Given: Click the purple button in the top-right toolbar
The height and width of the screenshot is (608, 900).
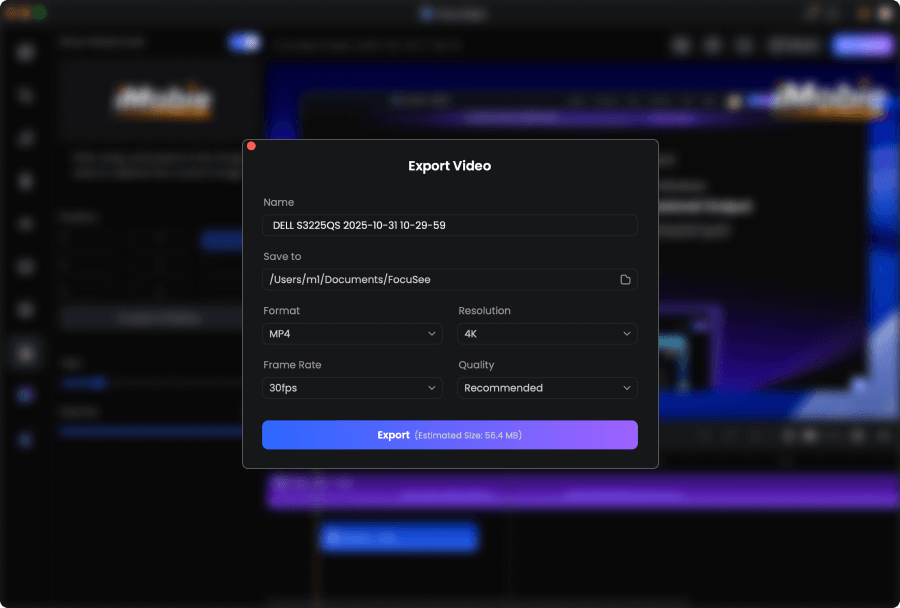Looking at the screenshot, I should (x=862, y=45).
